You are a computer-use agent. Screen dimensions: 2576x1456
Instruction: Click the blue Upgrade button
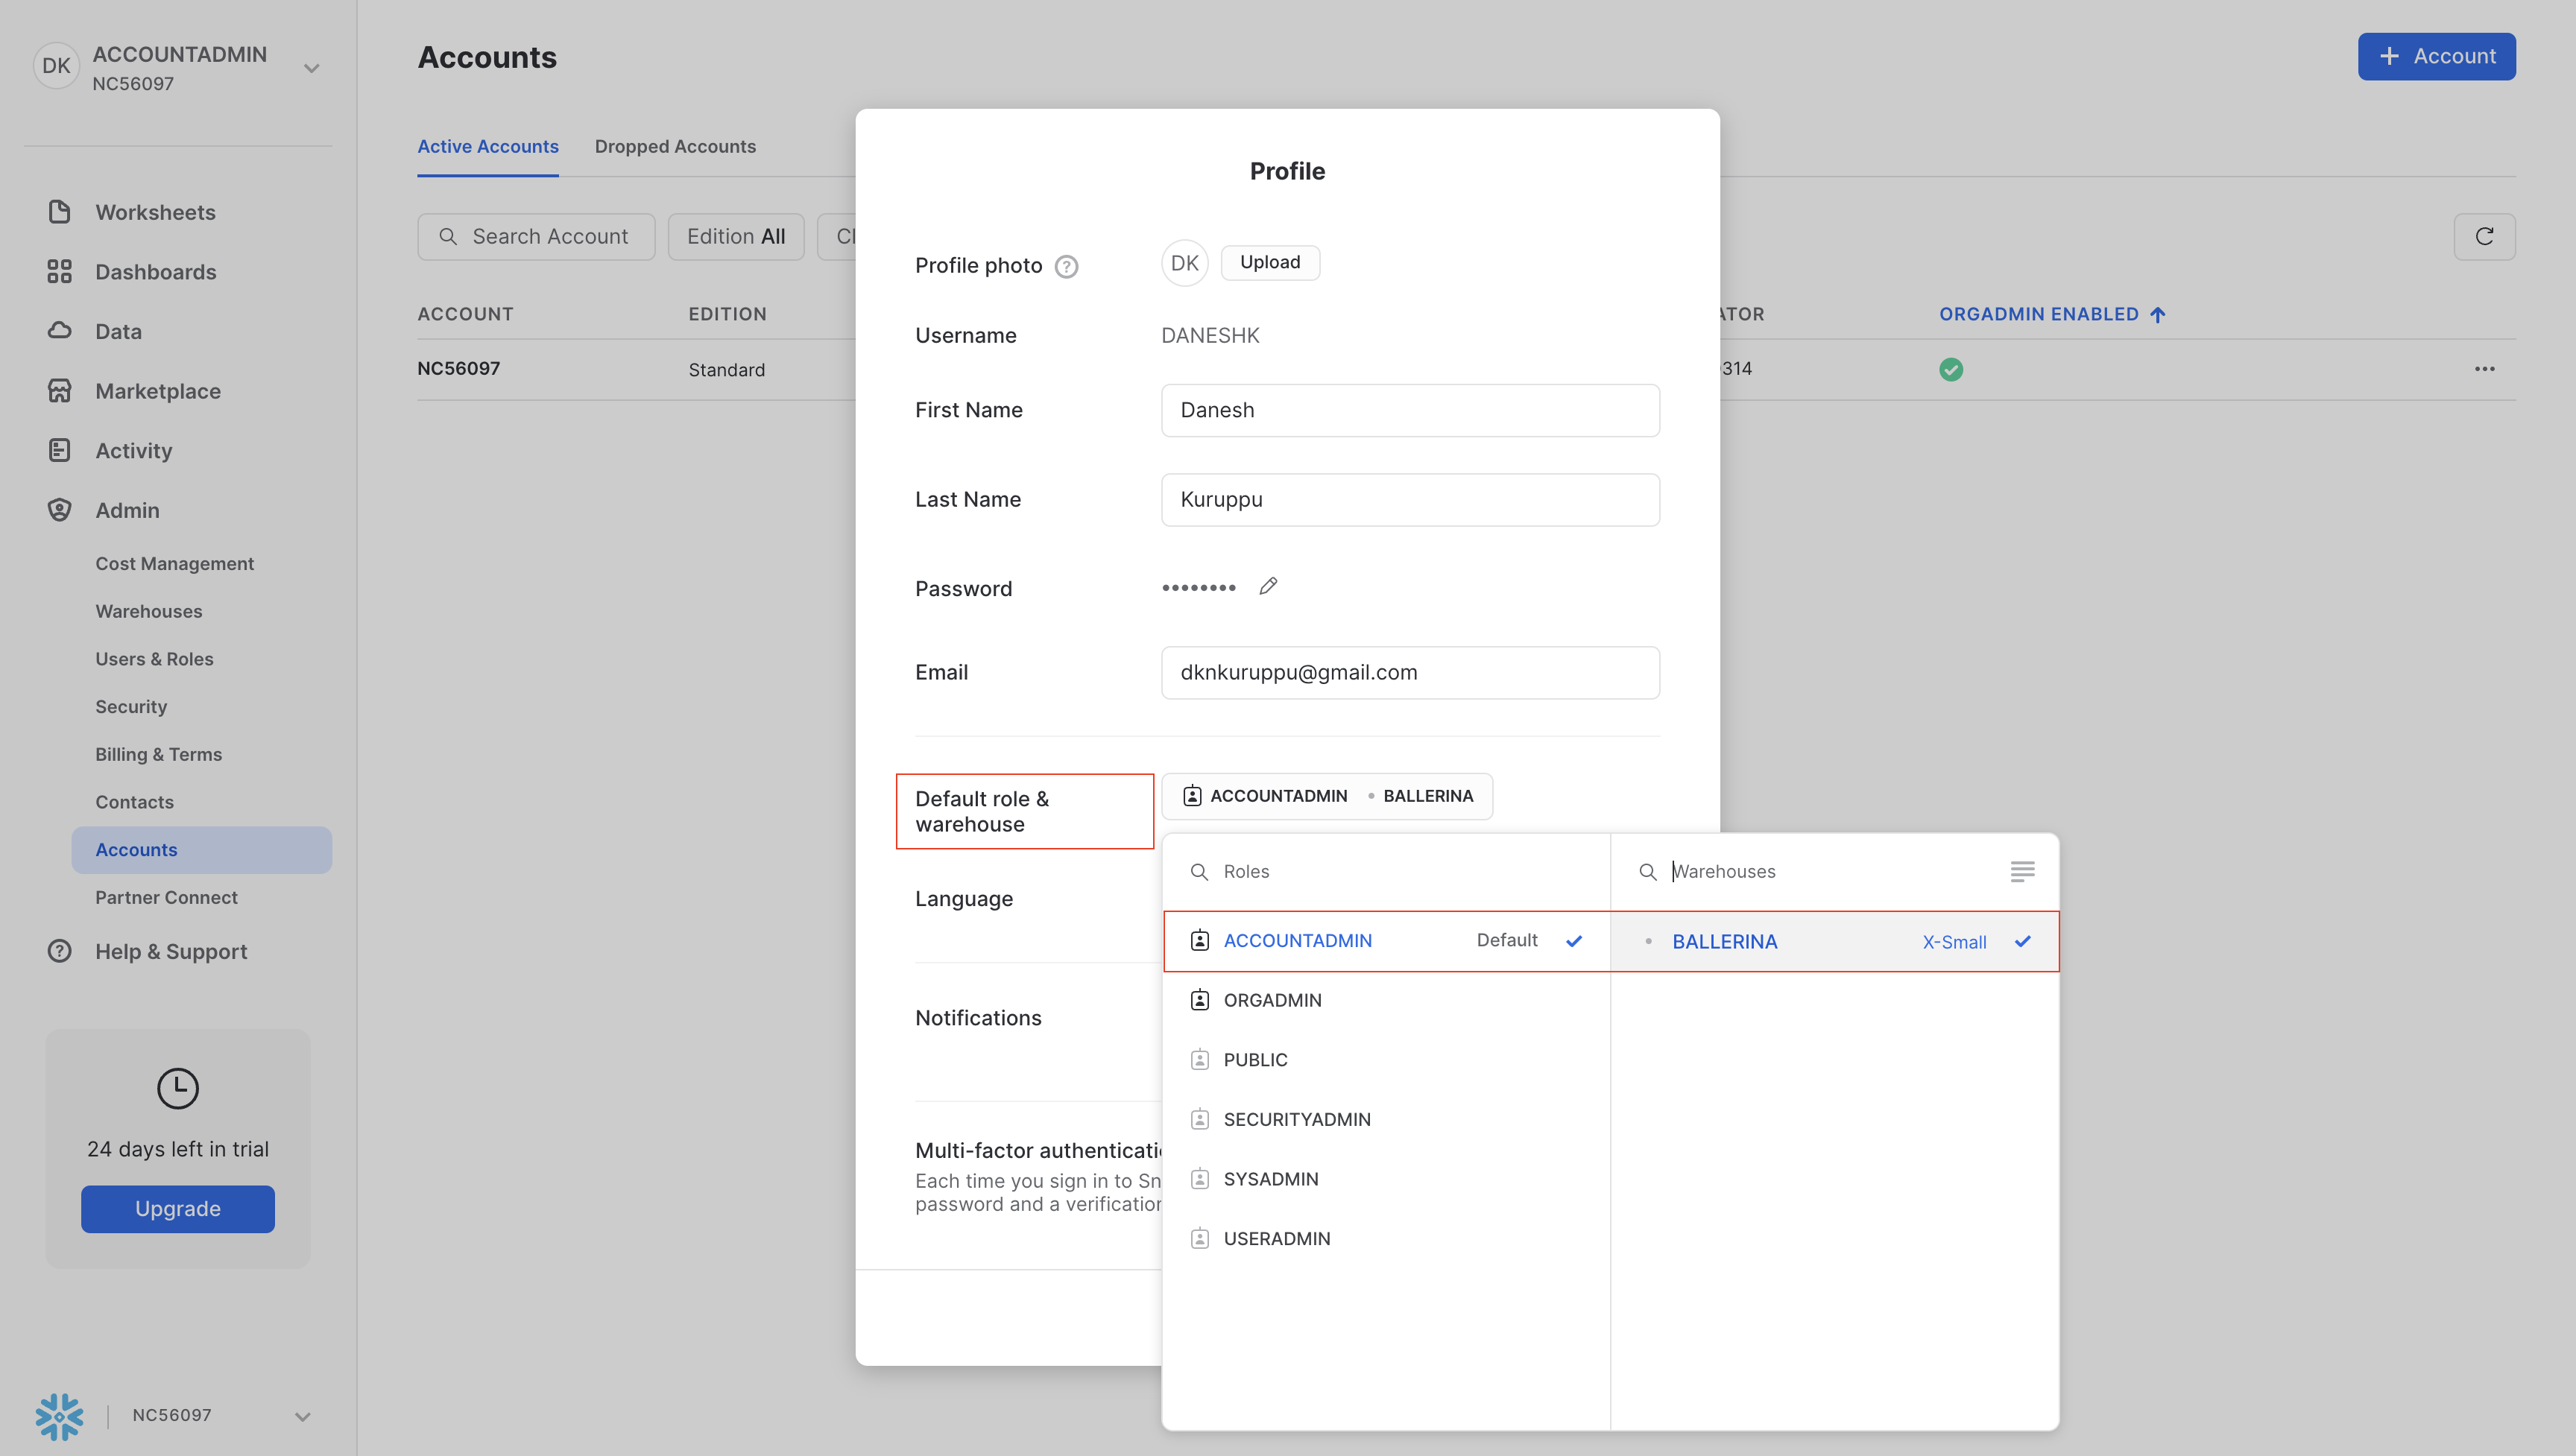[177, 1208]
